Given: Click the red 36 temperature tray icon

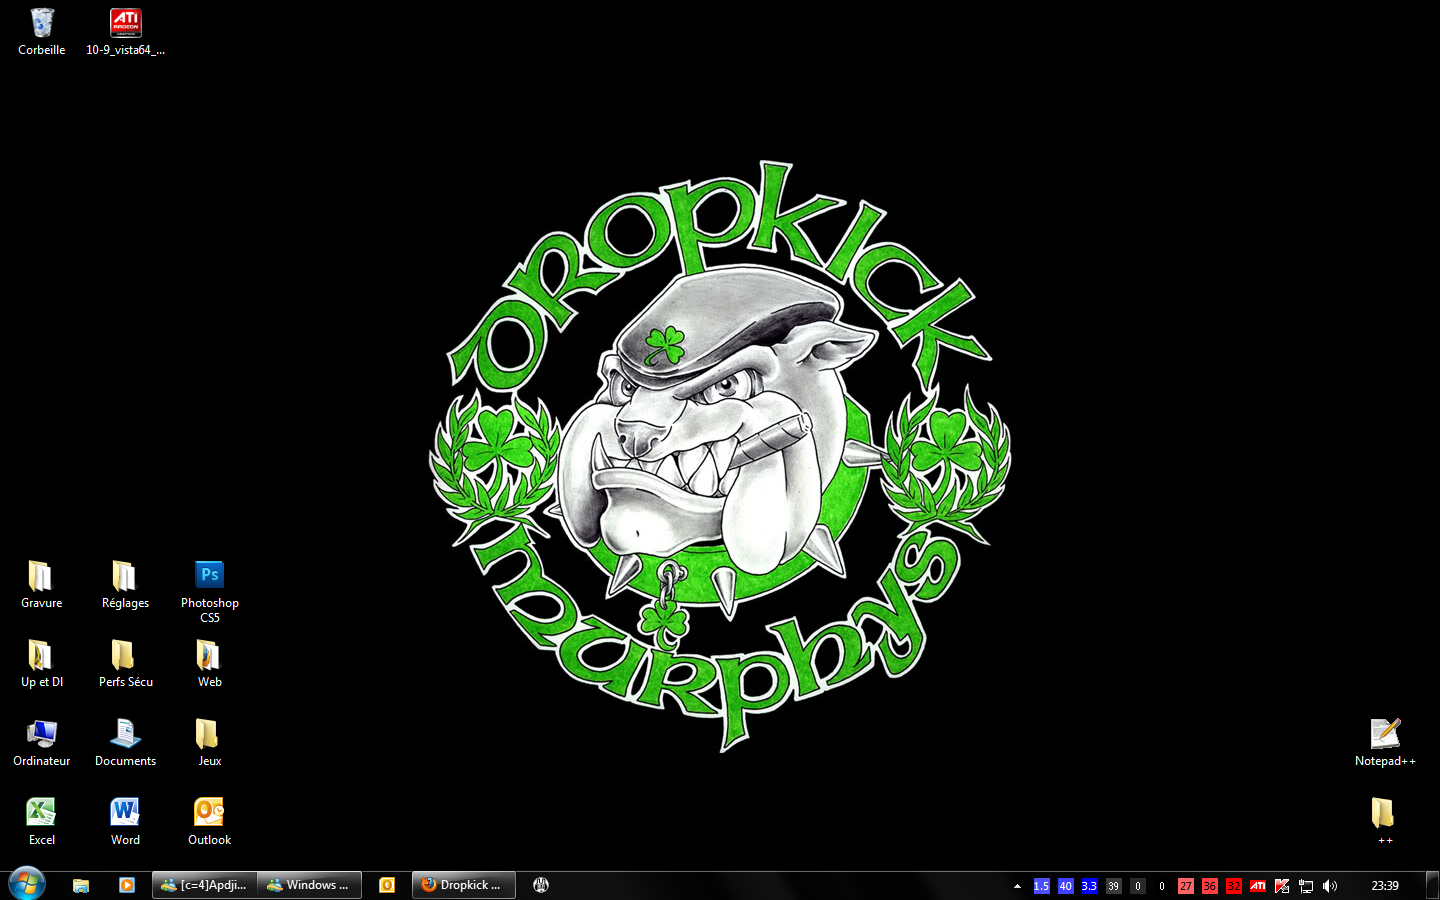Looking at the screenshot, I should point(1209,886).
